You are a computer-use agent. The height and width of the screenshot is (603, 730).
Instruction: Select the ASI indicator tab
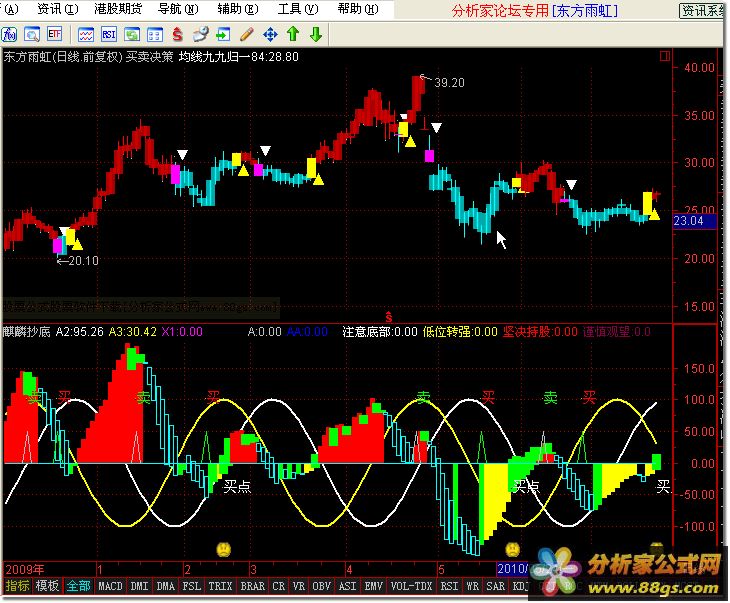point(347,586)
